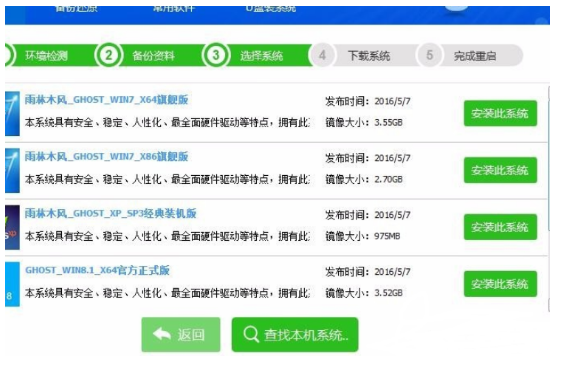This screenshot has width=565, height=375.
Task: Click the Win7 X64 description text
Action: [x=167, y=122]
